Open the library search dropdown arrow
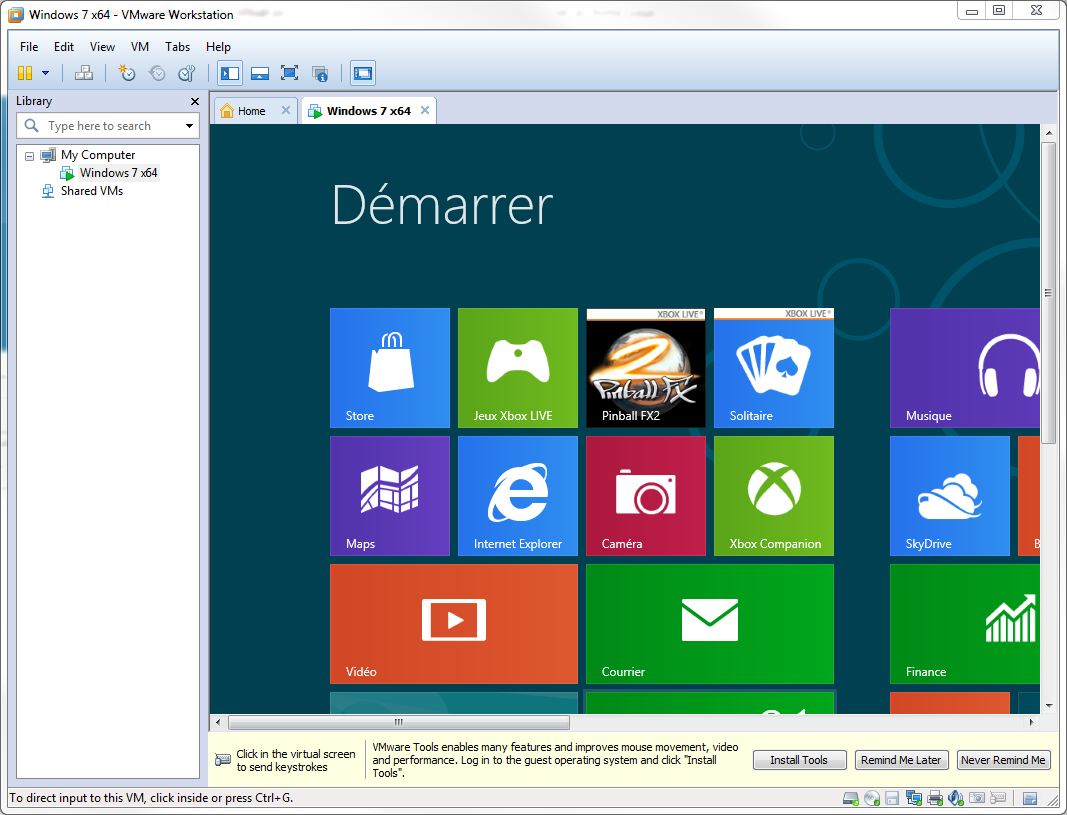 point(189,126)
